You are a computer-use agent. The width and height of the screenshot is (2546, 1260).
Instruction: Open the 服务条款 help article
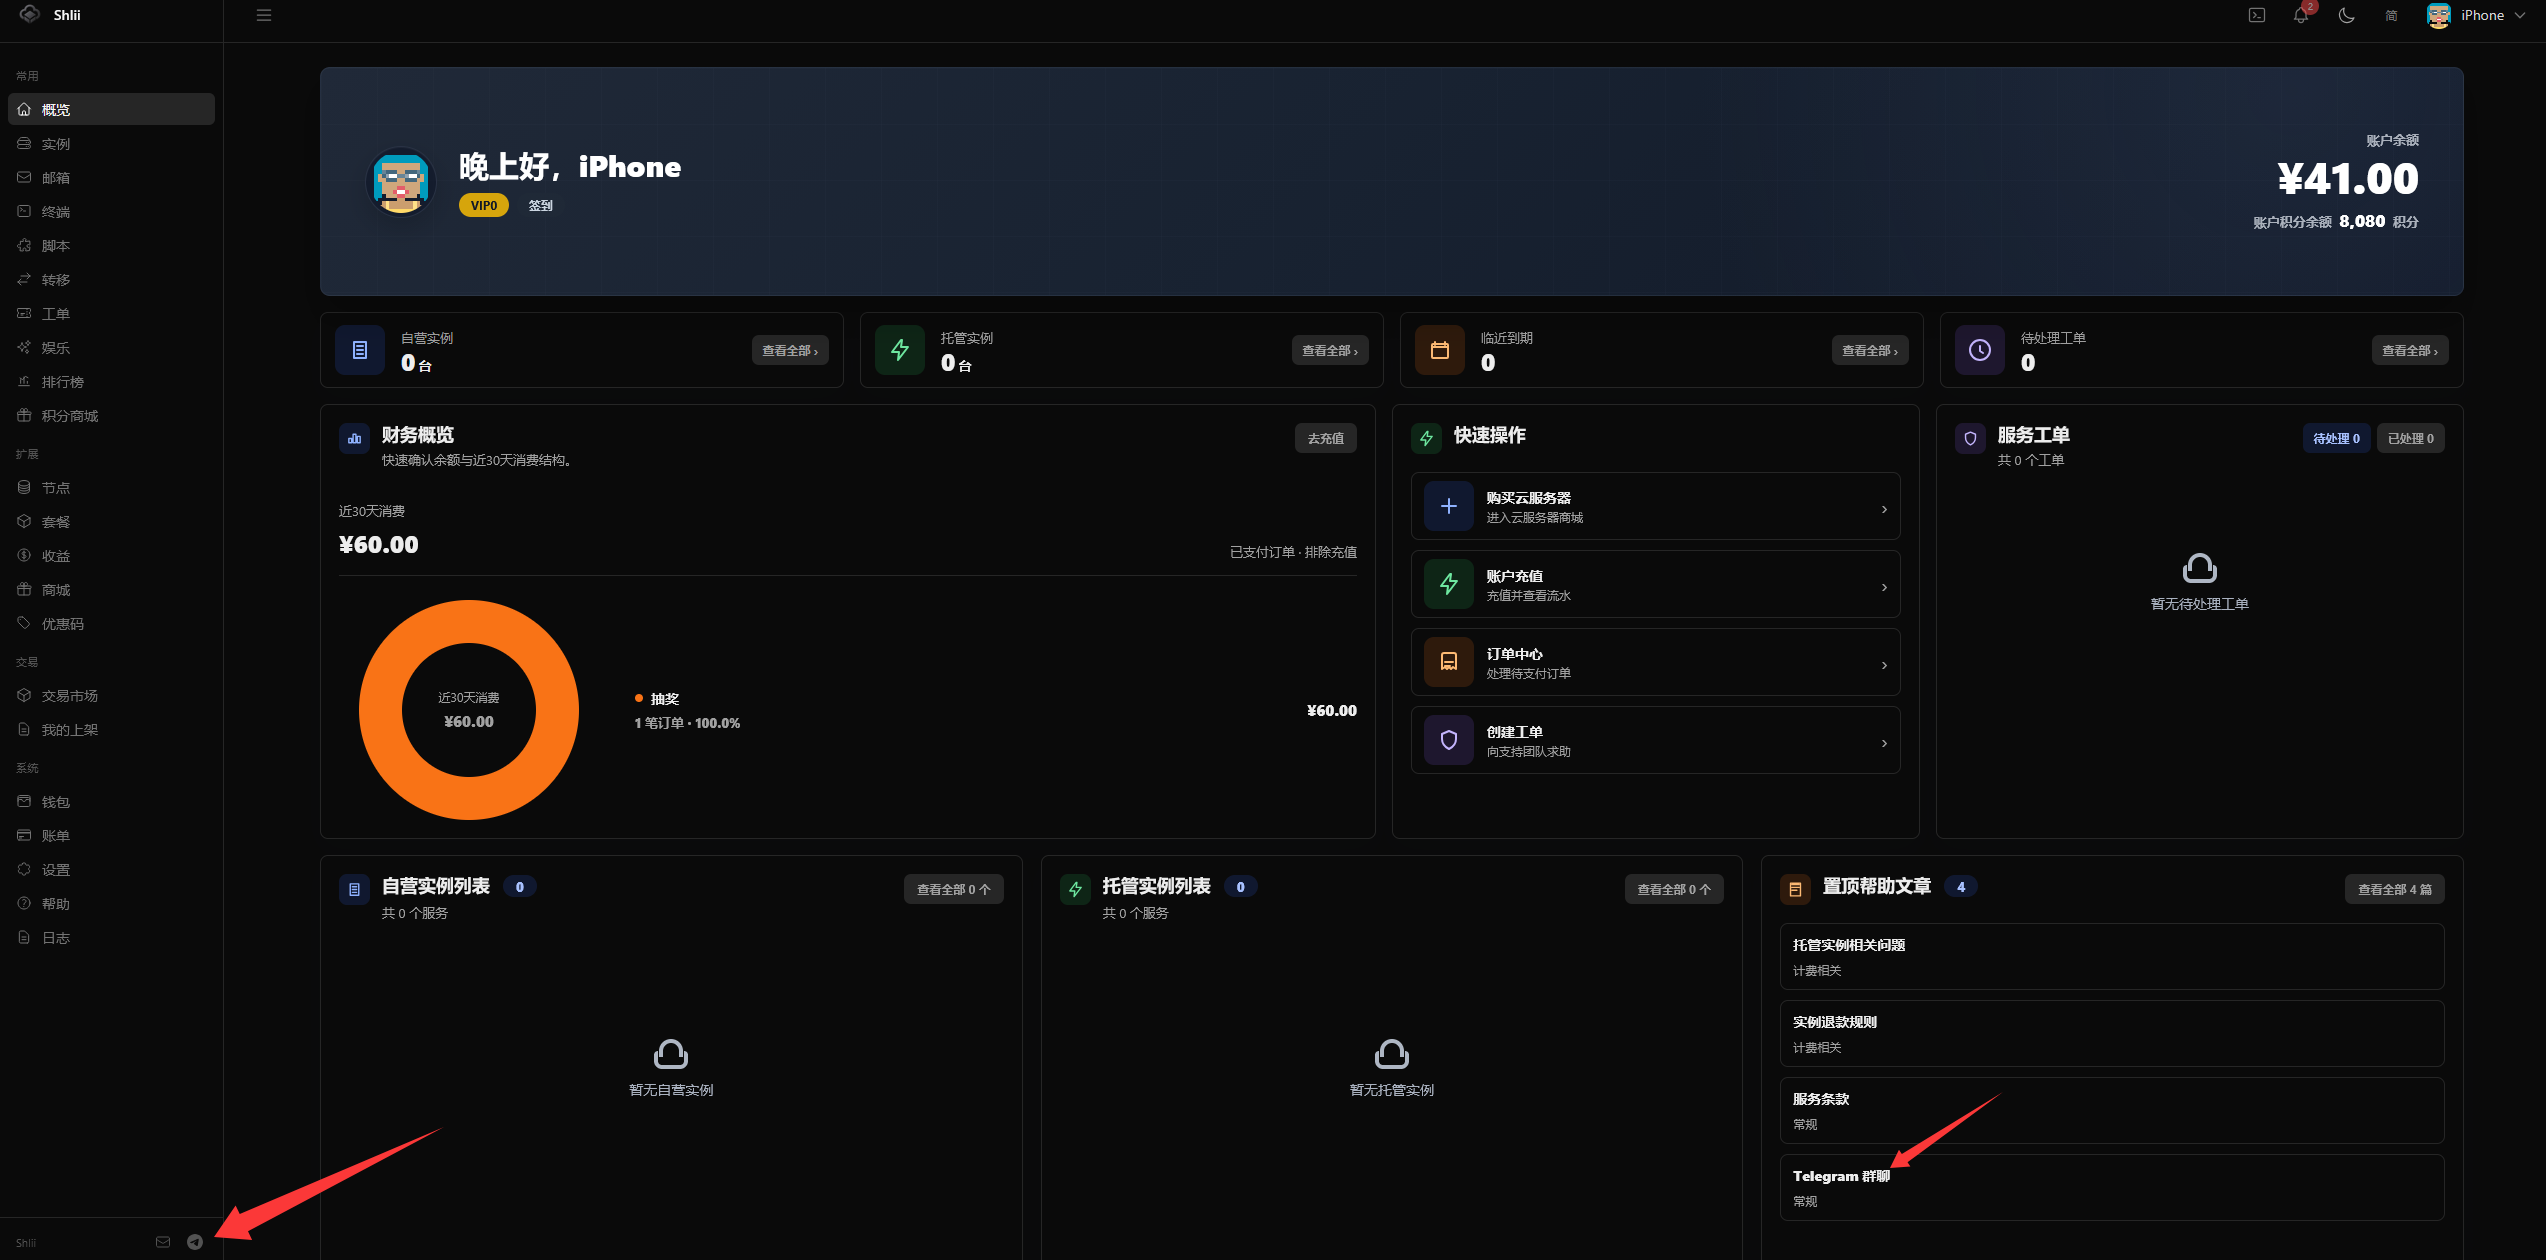click(x=2112, y=1111)
